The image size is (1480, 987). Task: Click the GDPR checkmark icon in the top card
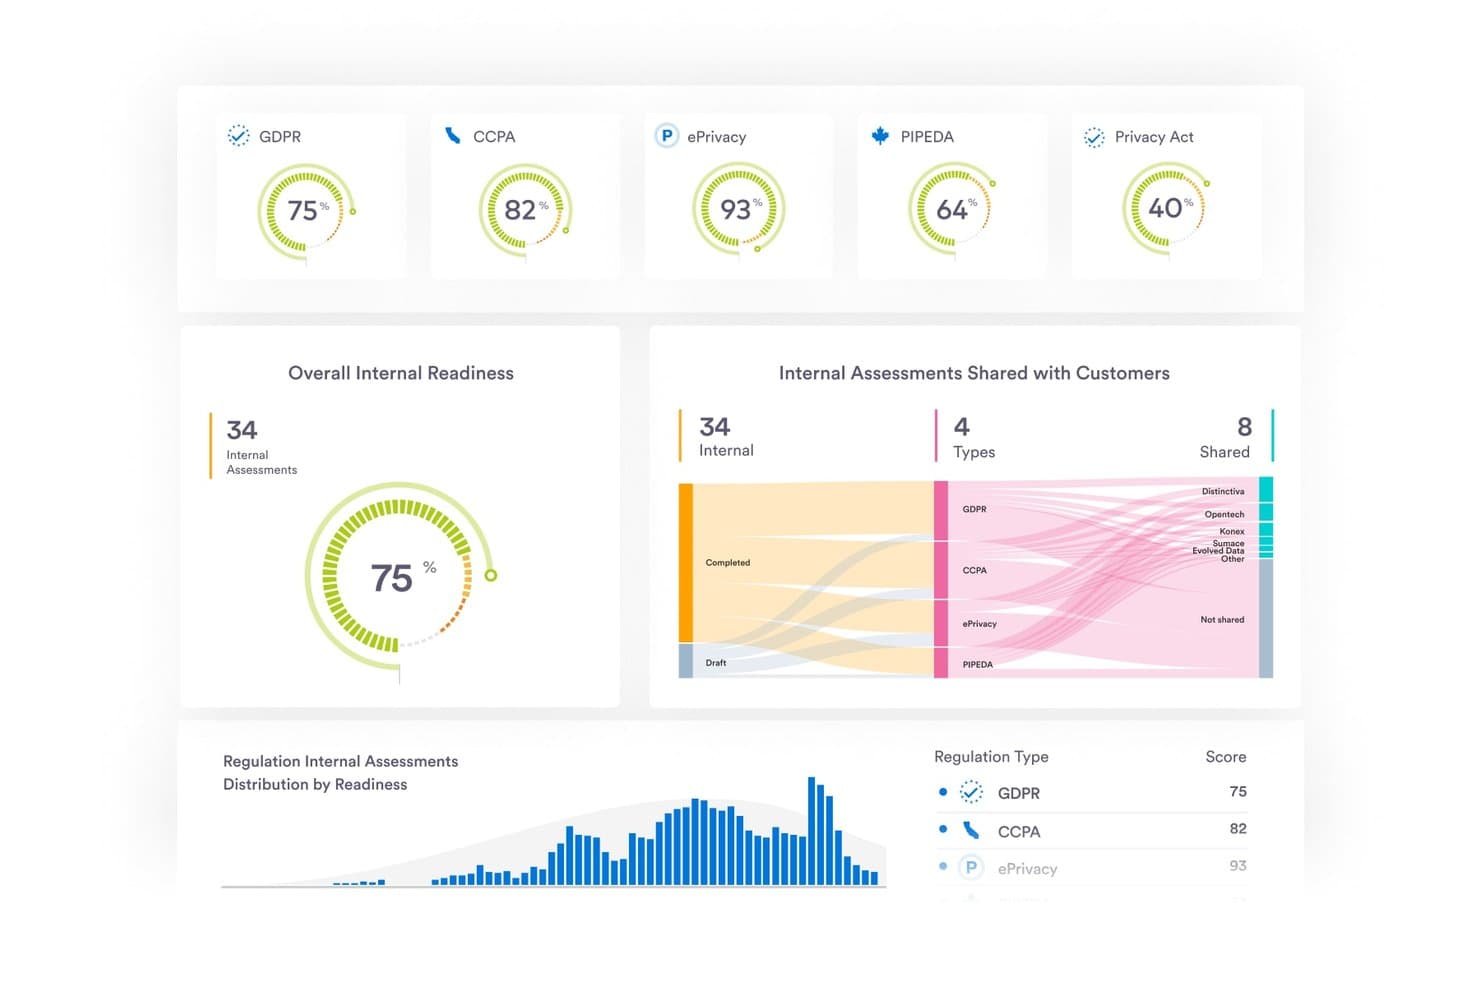coord(238,136)
